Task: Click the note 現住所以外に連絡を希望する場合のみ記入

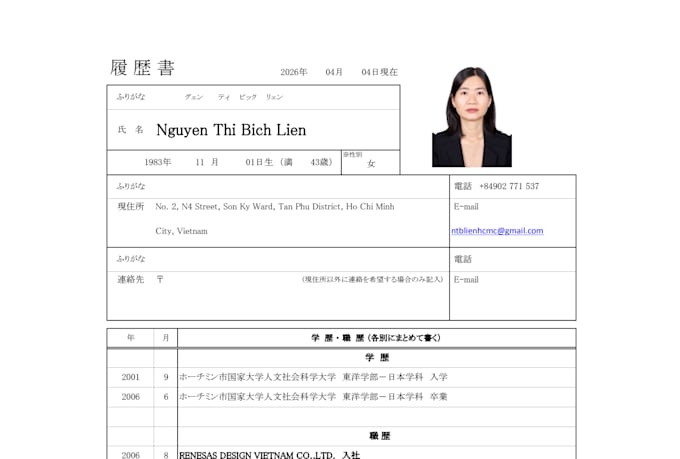Action: pos(373,279)
